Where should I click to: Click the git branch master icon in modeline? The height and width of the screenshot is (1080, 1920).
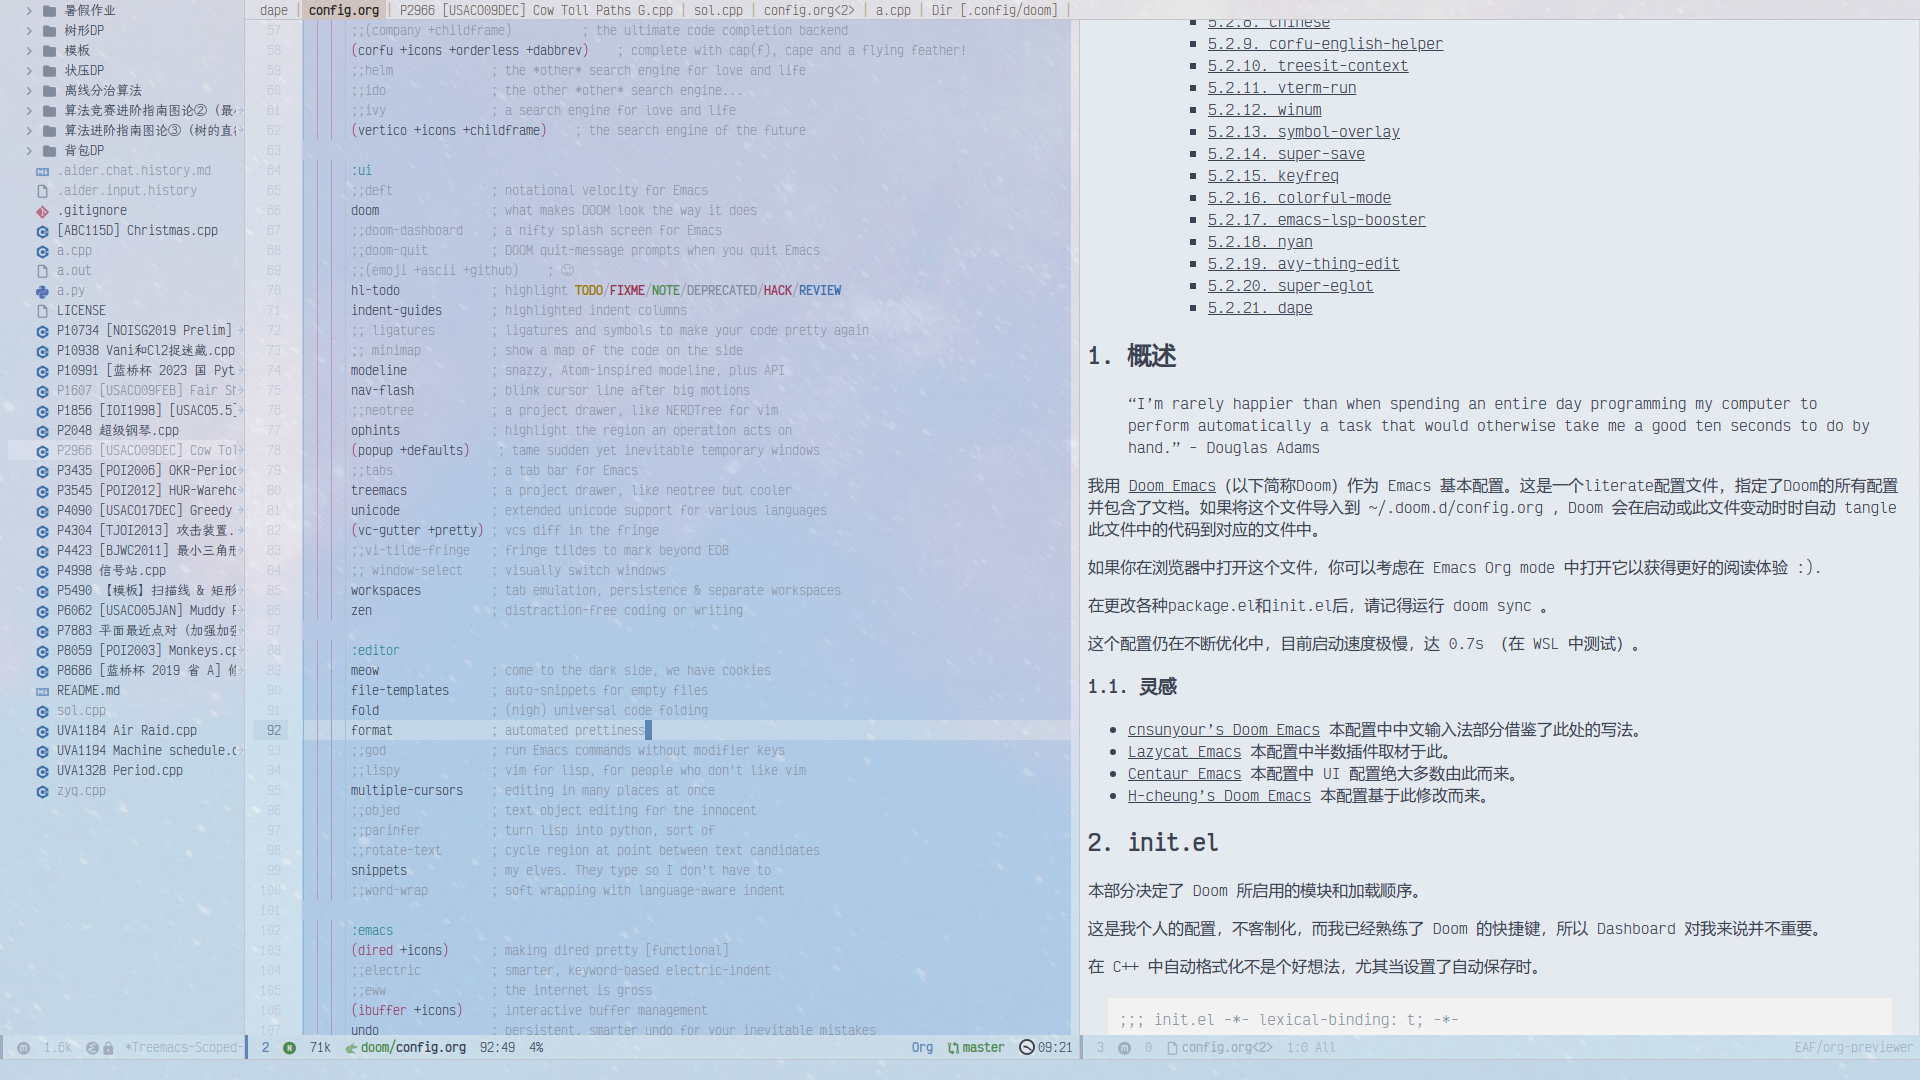point(953,1048)
